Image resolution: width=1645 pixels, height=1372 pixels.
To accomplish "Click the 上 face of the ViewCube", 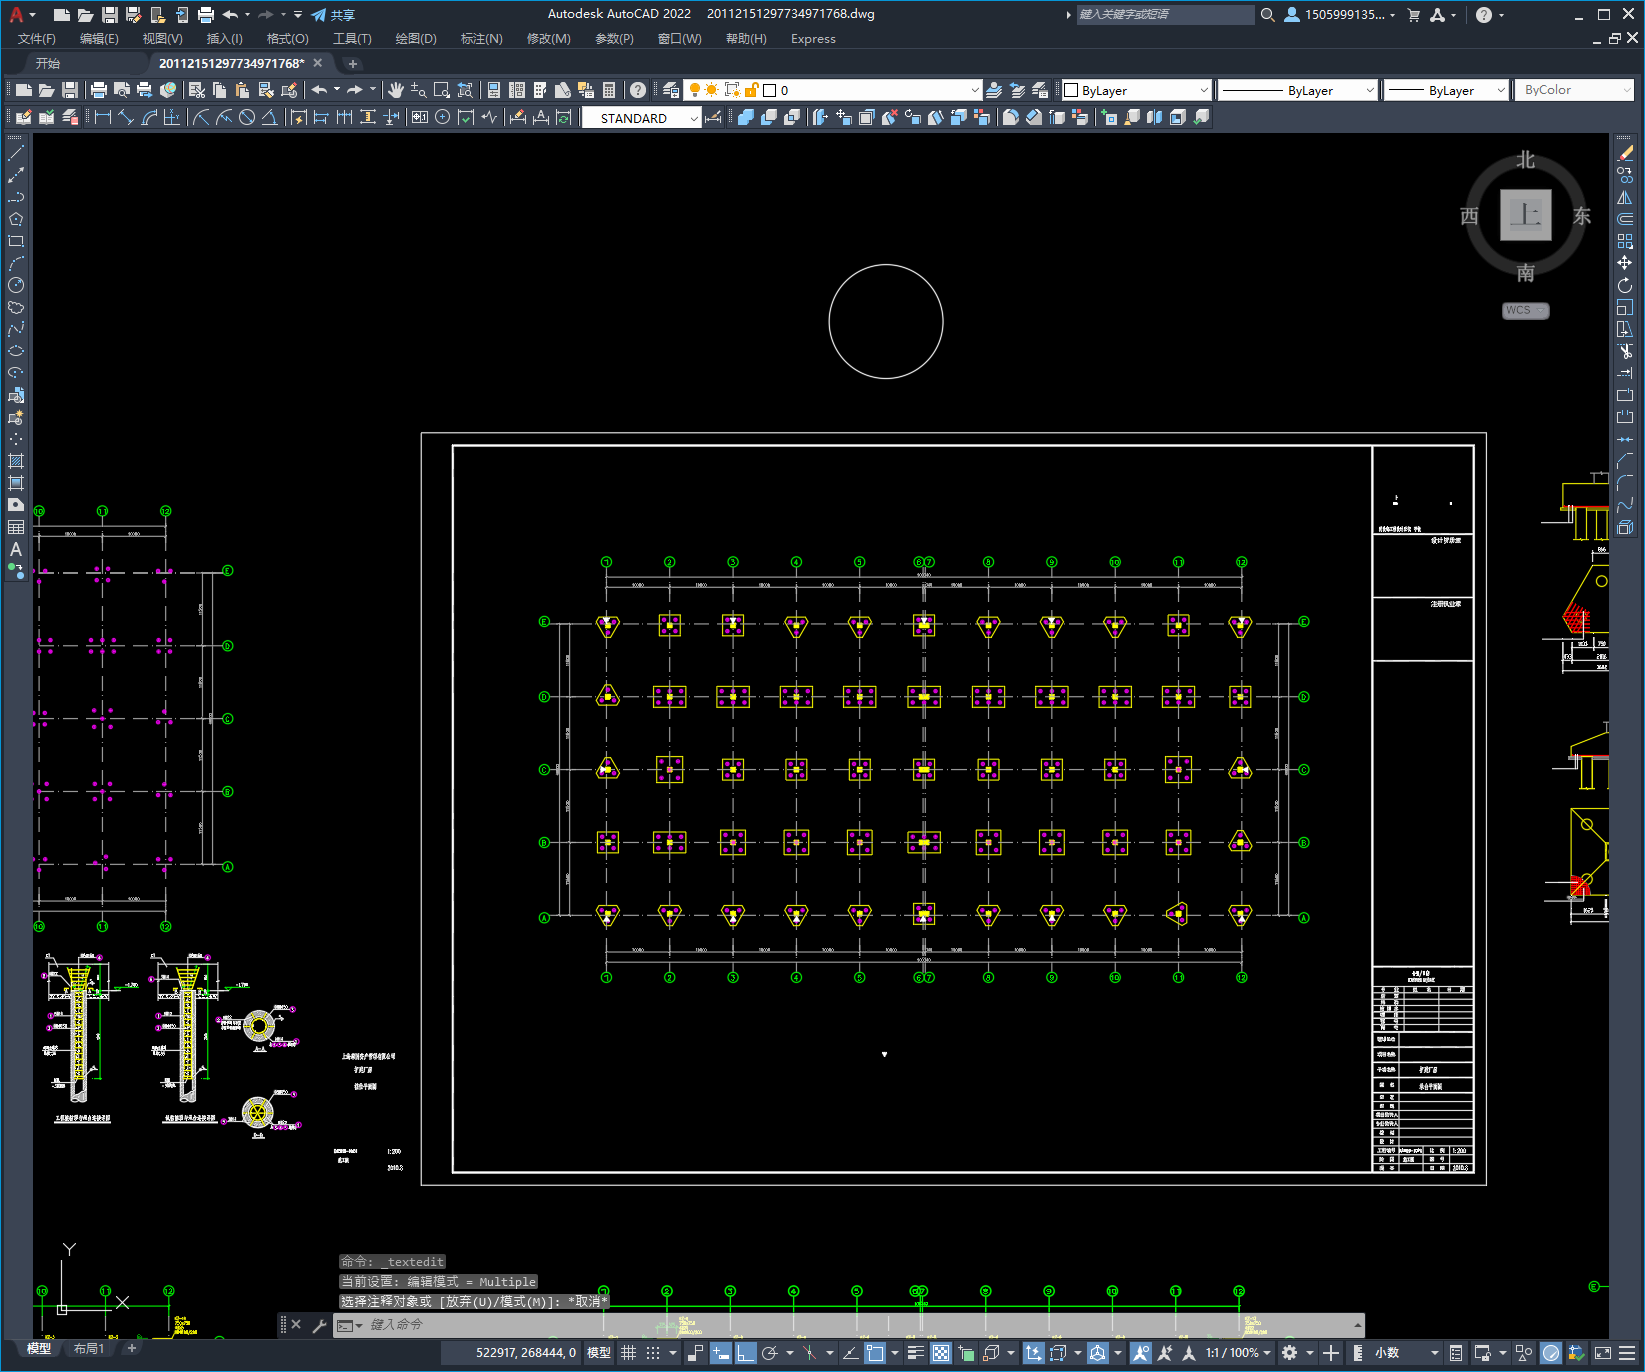I will 1526,215.
